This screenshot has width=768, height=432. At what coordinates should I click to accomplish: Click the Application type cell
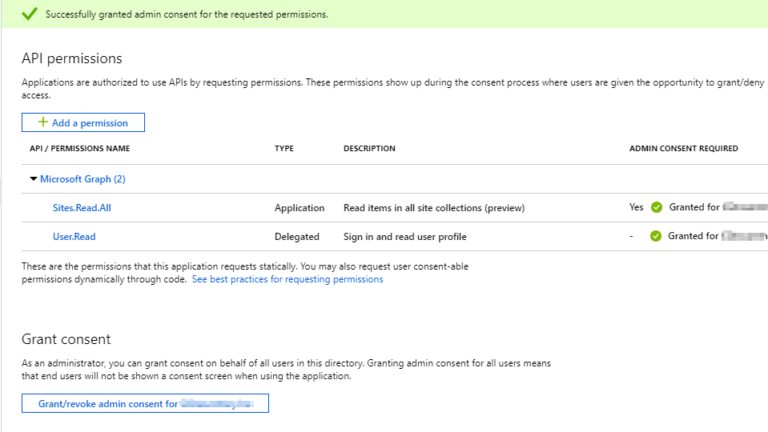(x=299, y=208)
